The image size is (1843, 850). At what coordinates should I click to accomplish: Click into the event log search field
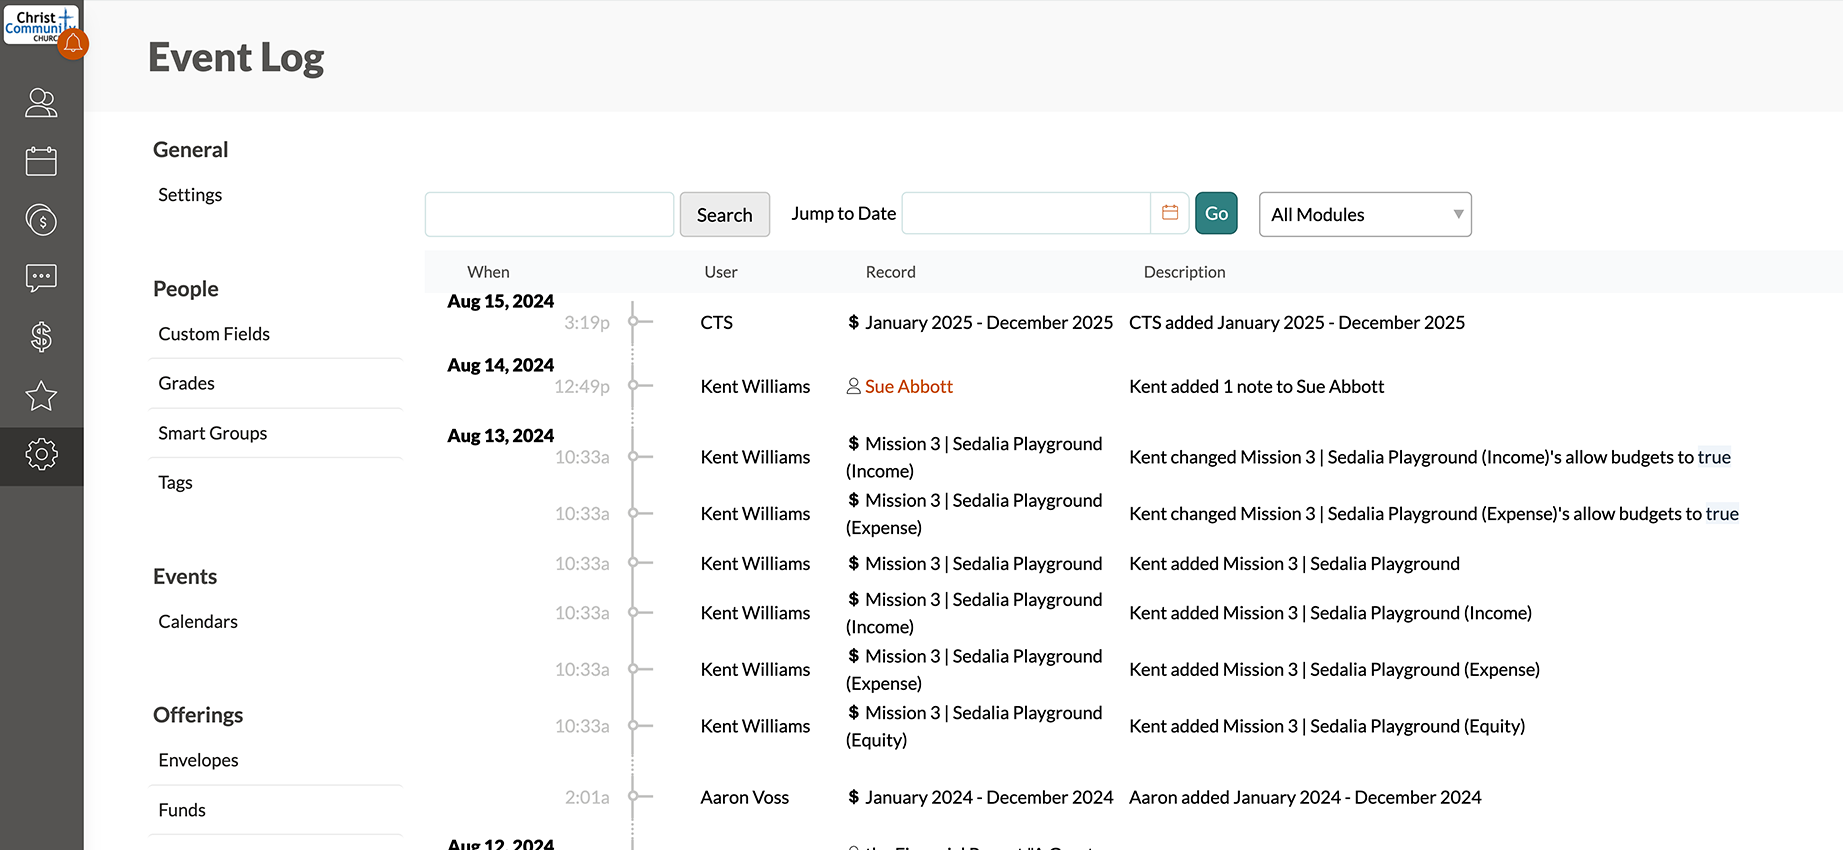[549, 214]
